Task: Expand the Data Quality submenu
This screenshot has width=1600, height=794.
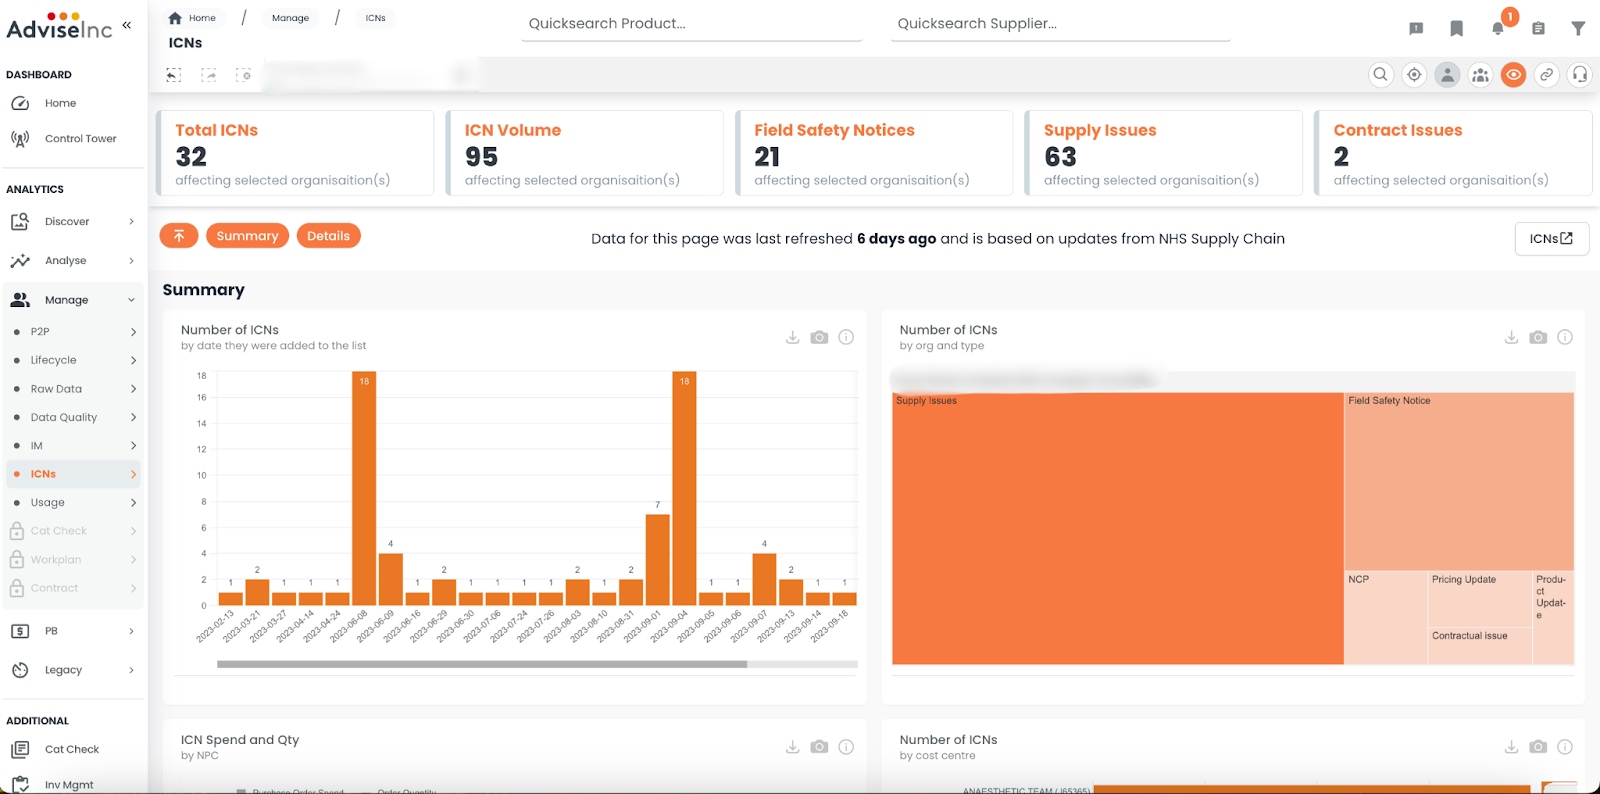Action: 133,418
